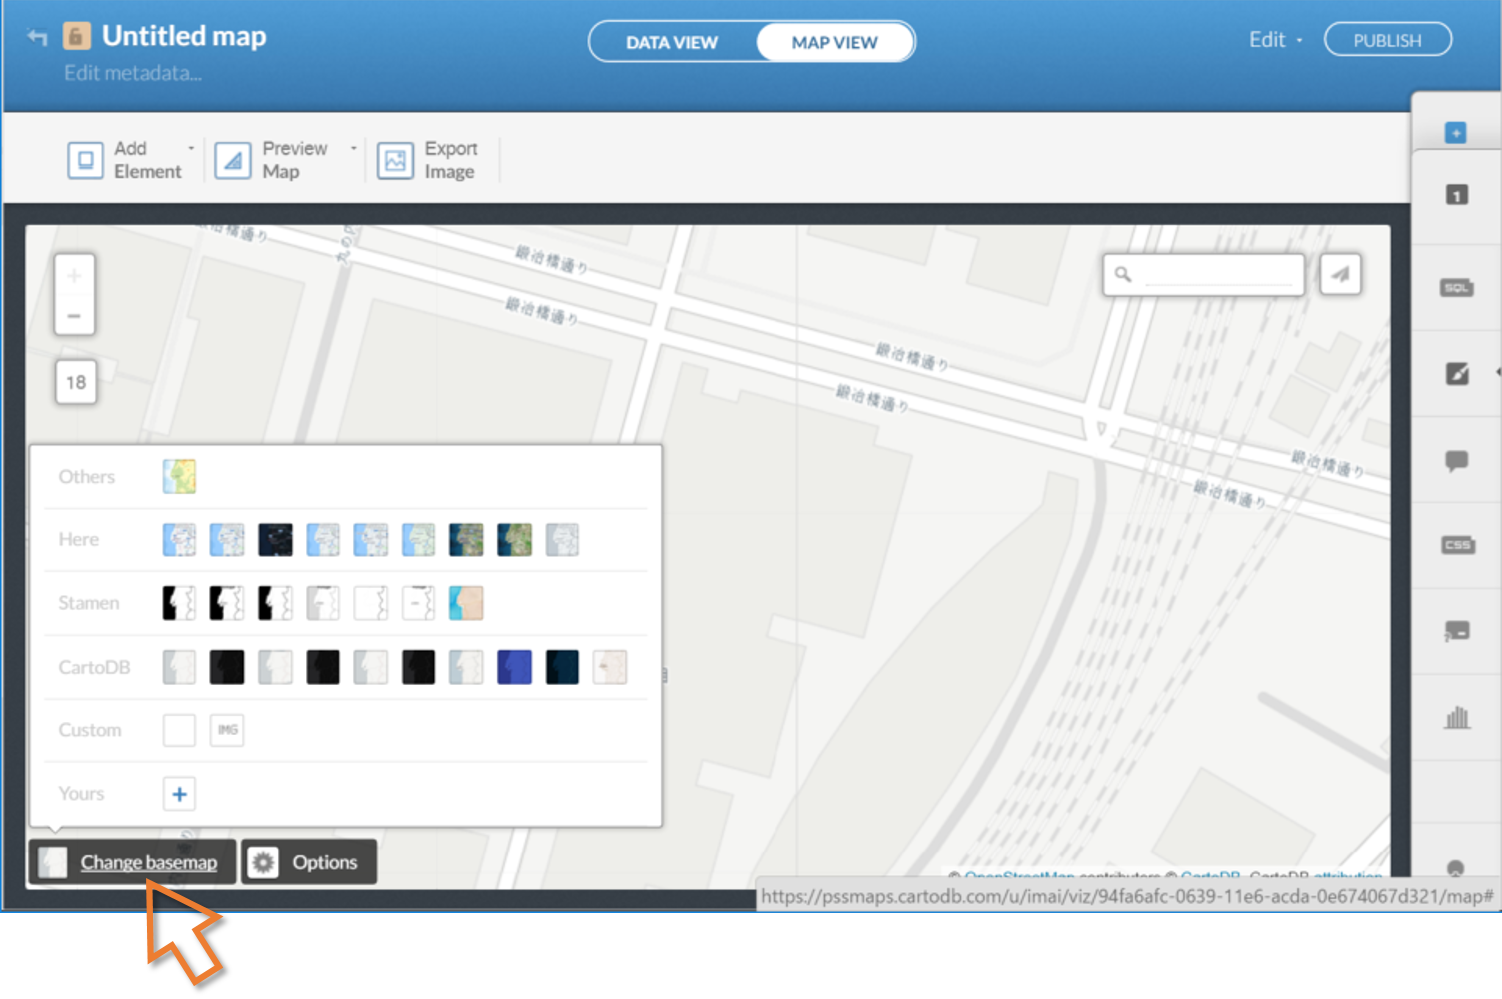Select the first CartoDB light basemap
The height and width of the screenshot is (999, 1502).
pyautogui.click(x=180, y=667)
